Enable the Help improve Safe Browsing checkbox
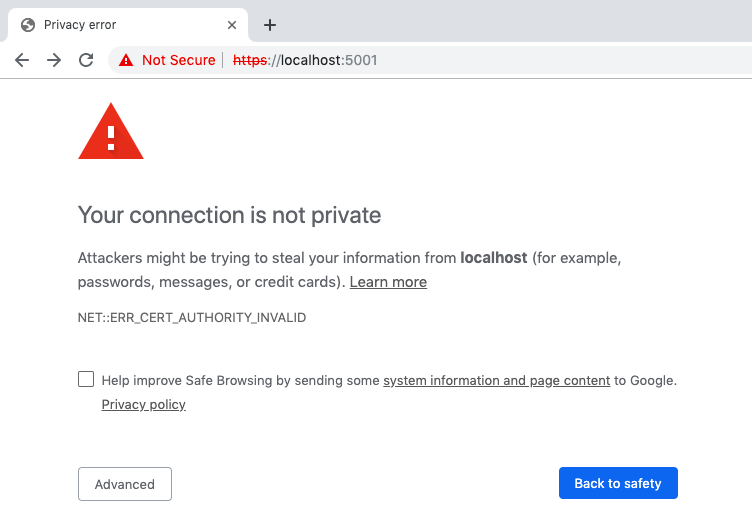752x523 pixels. [86, 379]
